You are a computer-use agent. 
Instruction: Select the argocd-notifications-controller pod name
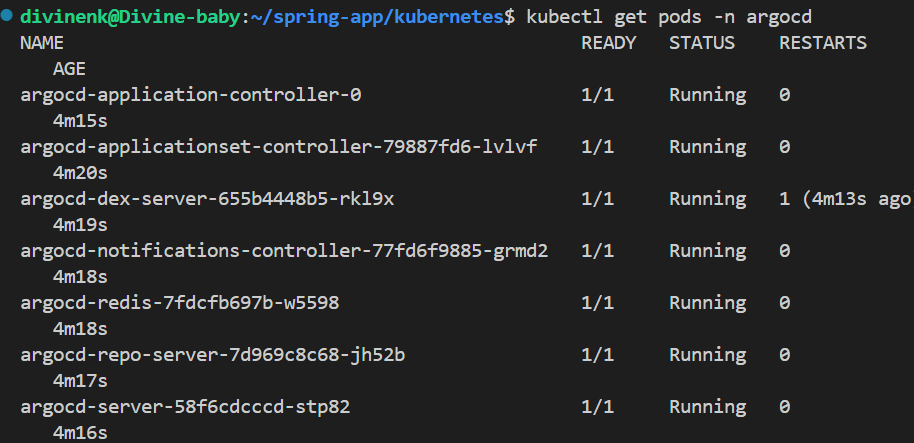click(284, 251)
